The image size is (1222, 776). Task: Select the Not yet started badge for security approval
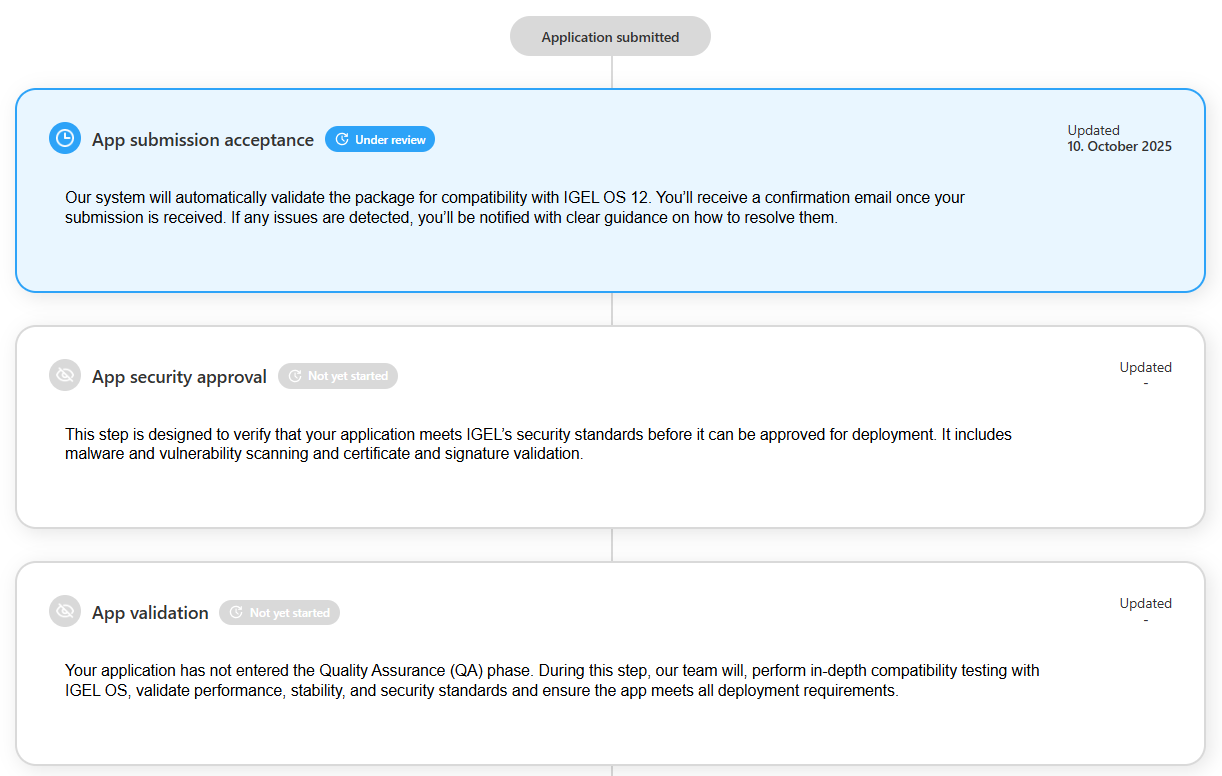click(x=338, y=376)
